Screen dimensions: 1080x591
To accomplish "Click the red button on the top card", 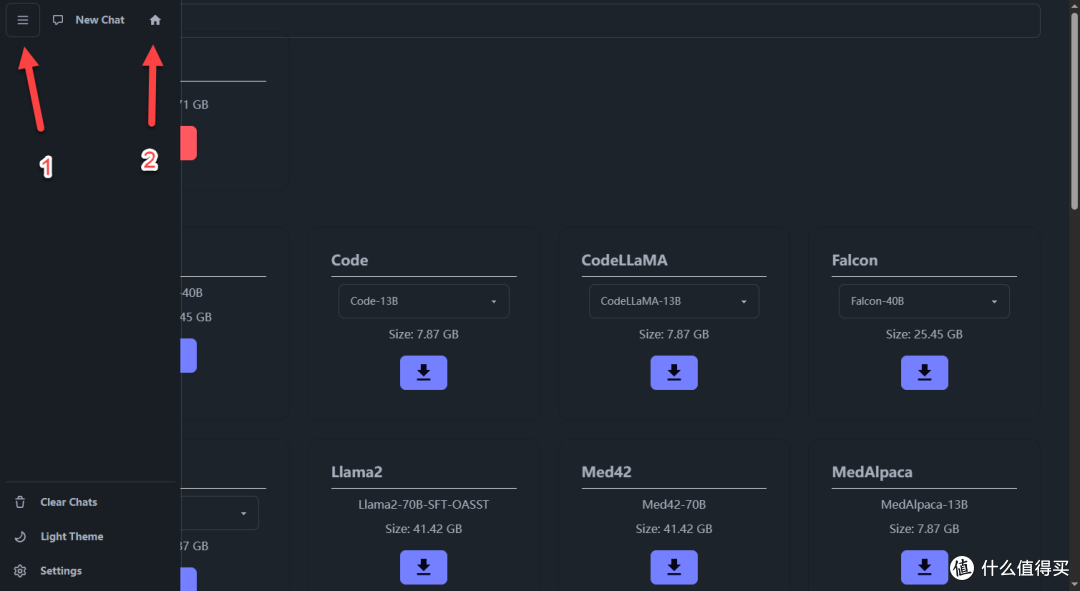I will click(x=189, y=143).
